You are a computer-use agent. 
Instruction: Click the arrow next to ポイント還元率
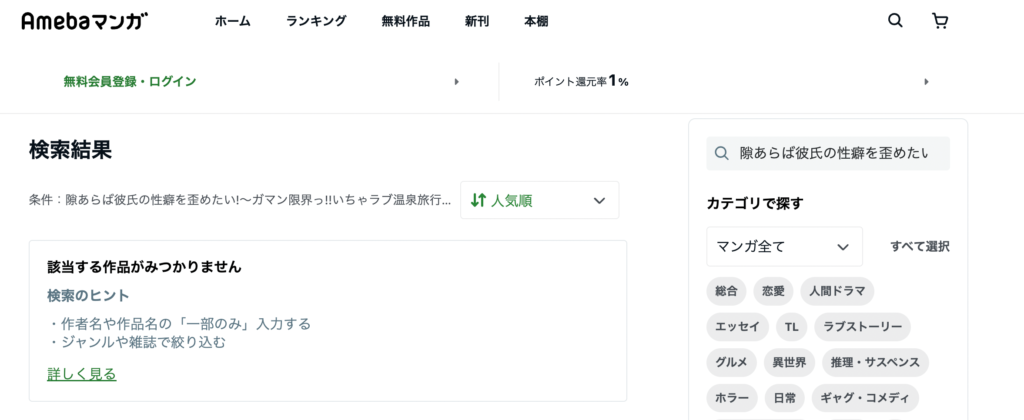point(926,82)
